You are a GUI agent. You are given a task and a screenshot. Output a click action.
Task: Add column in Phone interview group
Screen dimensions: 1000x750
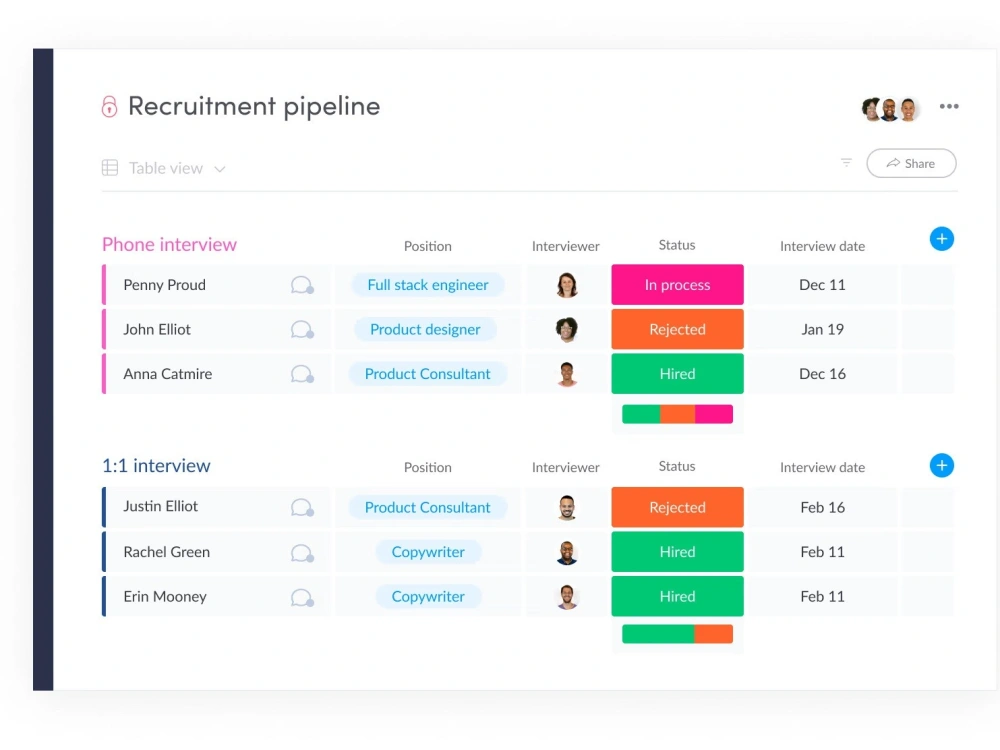(x=941, y=239)
